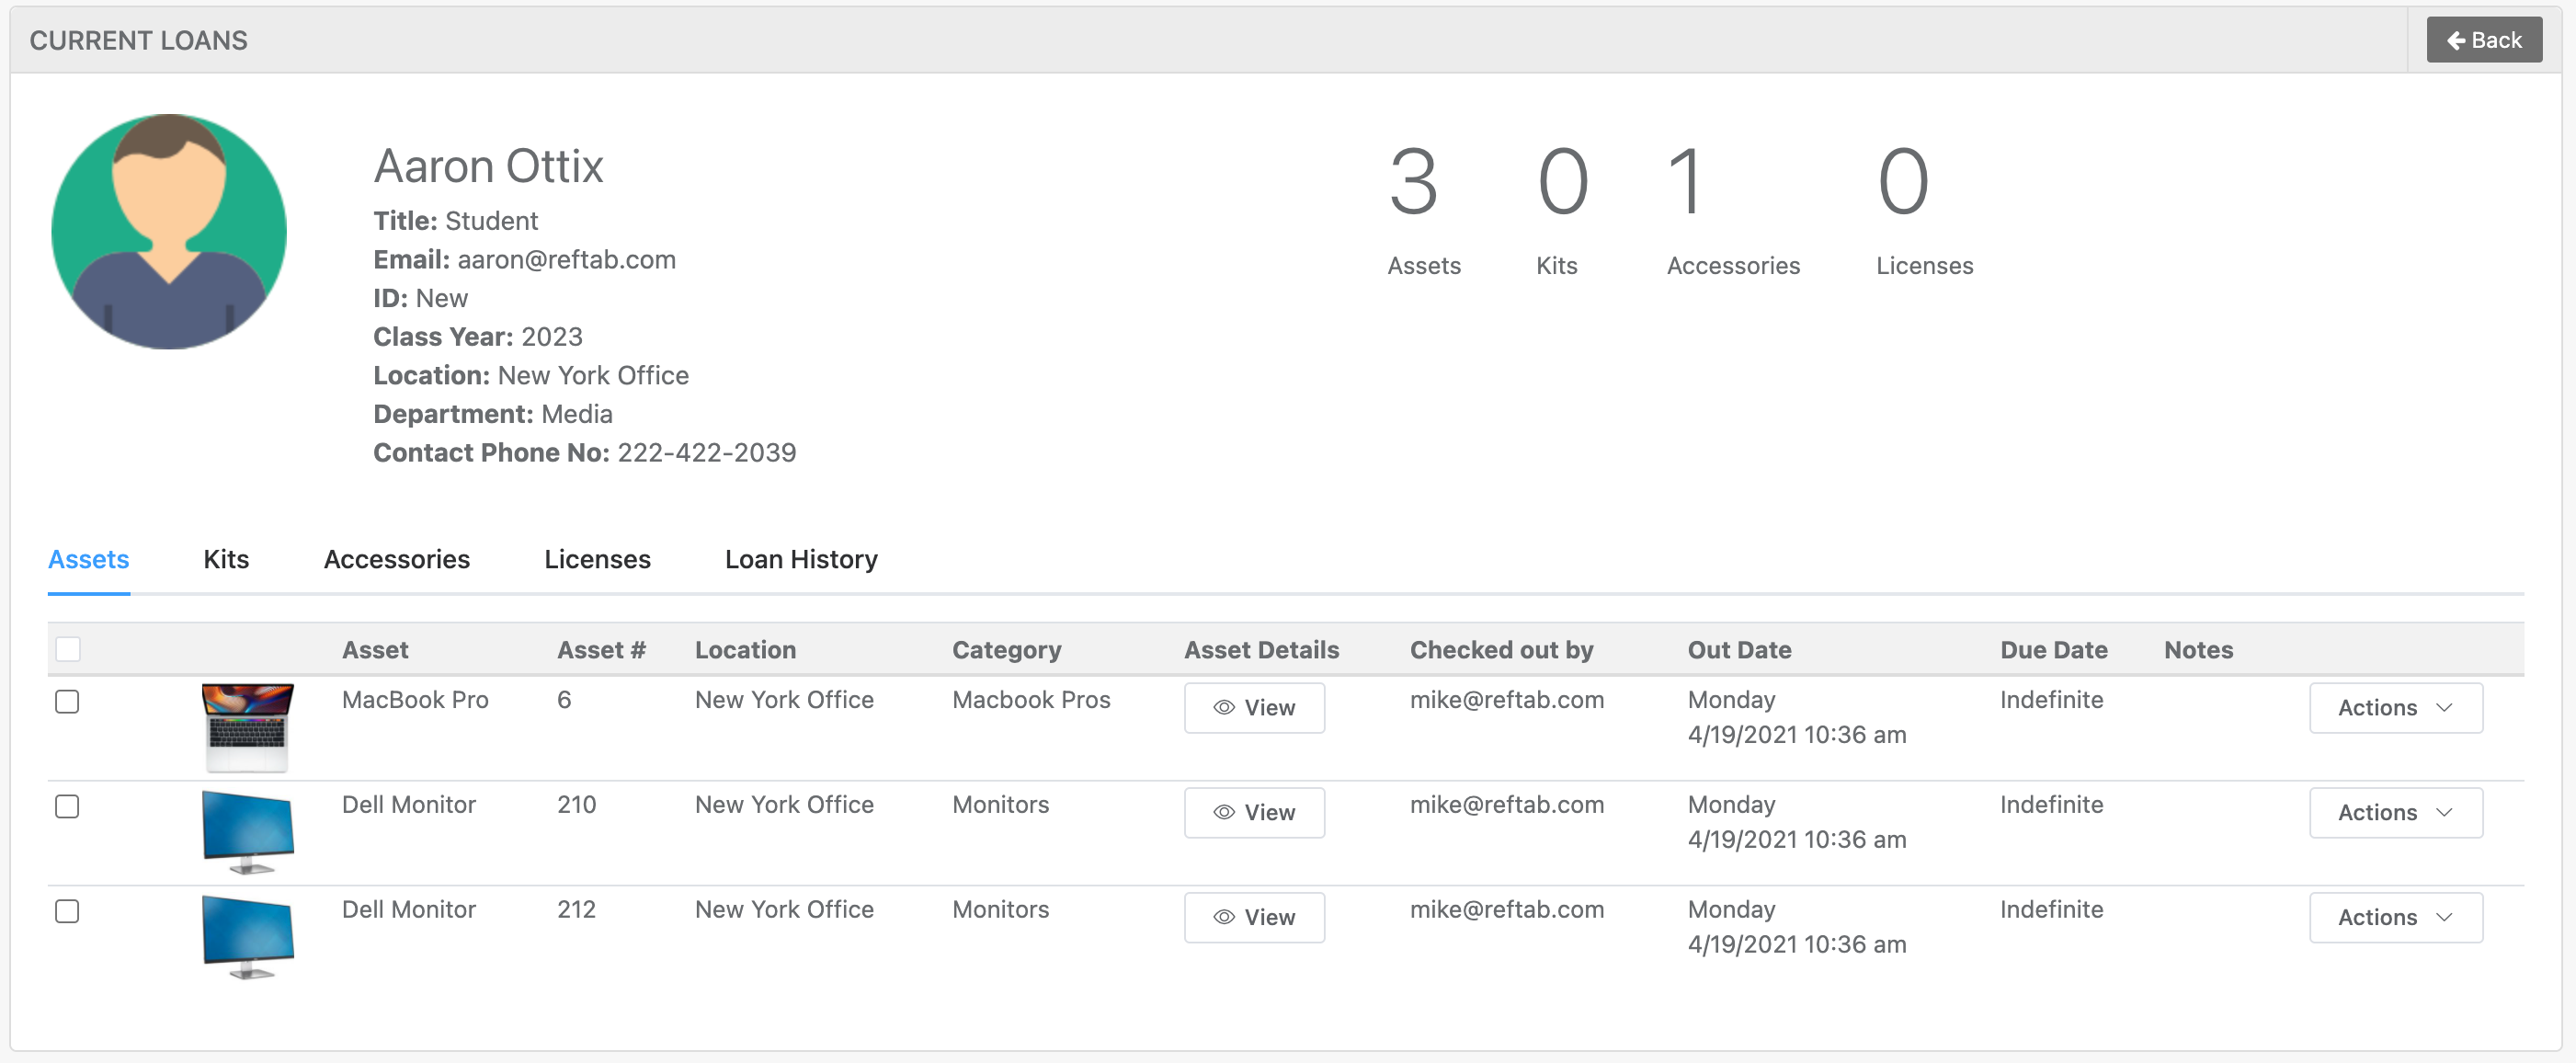Check the Dell Monitor 210 row checkbox
This screenshot has width=2576, height=1063.
click(x=67, y=806)
